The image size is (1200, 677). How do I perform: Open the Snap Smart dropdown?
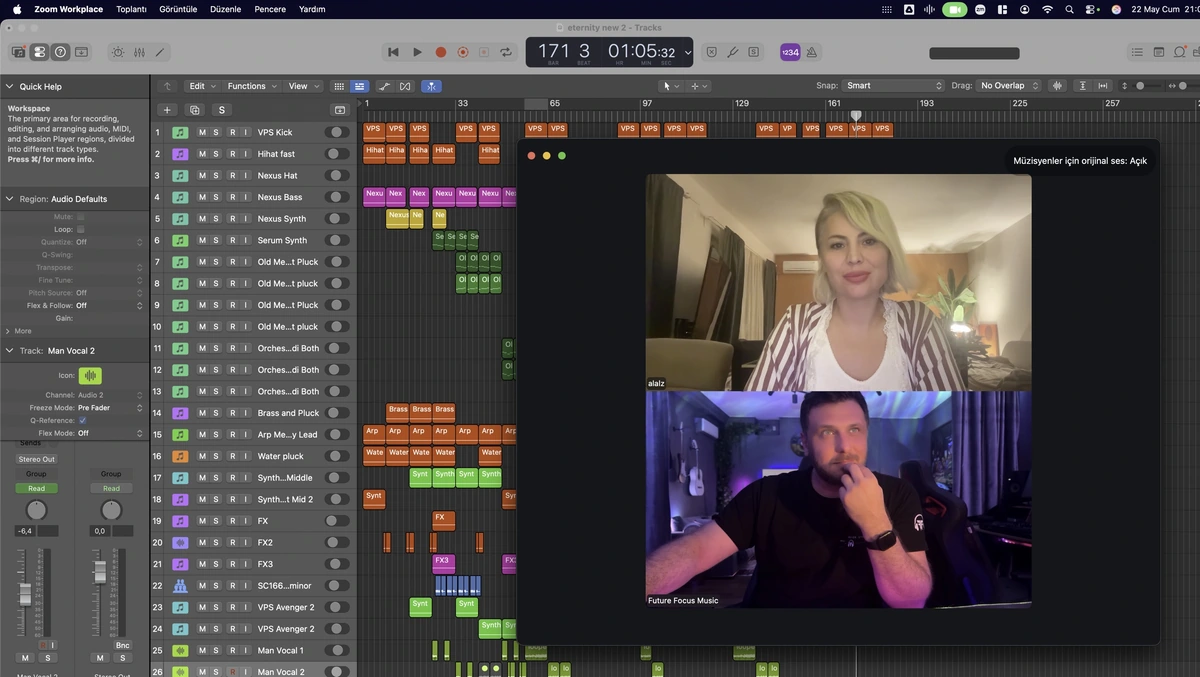tap(893, 86)
